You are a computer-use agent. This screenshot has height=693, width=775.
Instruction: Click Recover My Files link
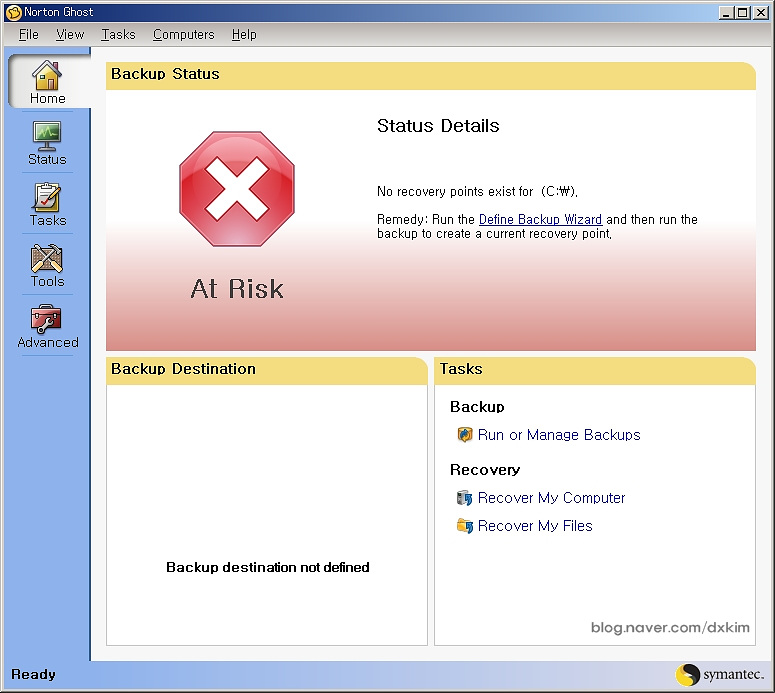(535, 526)
